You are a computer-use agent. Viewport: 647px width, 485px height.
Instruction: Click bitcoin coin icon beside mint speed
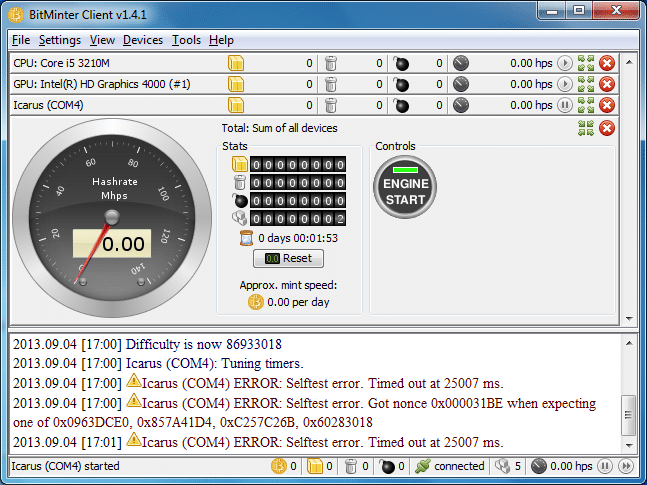coord(256,302)
